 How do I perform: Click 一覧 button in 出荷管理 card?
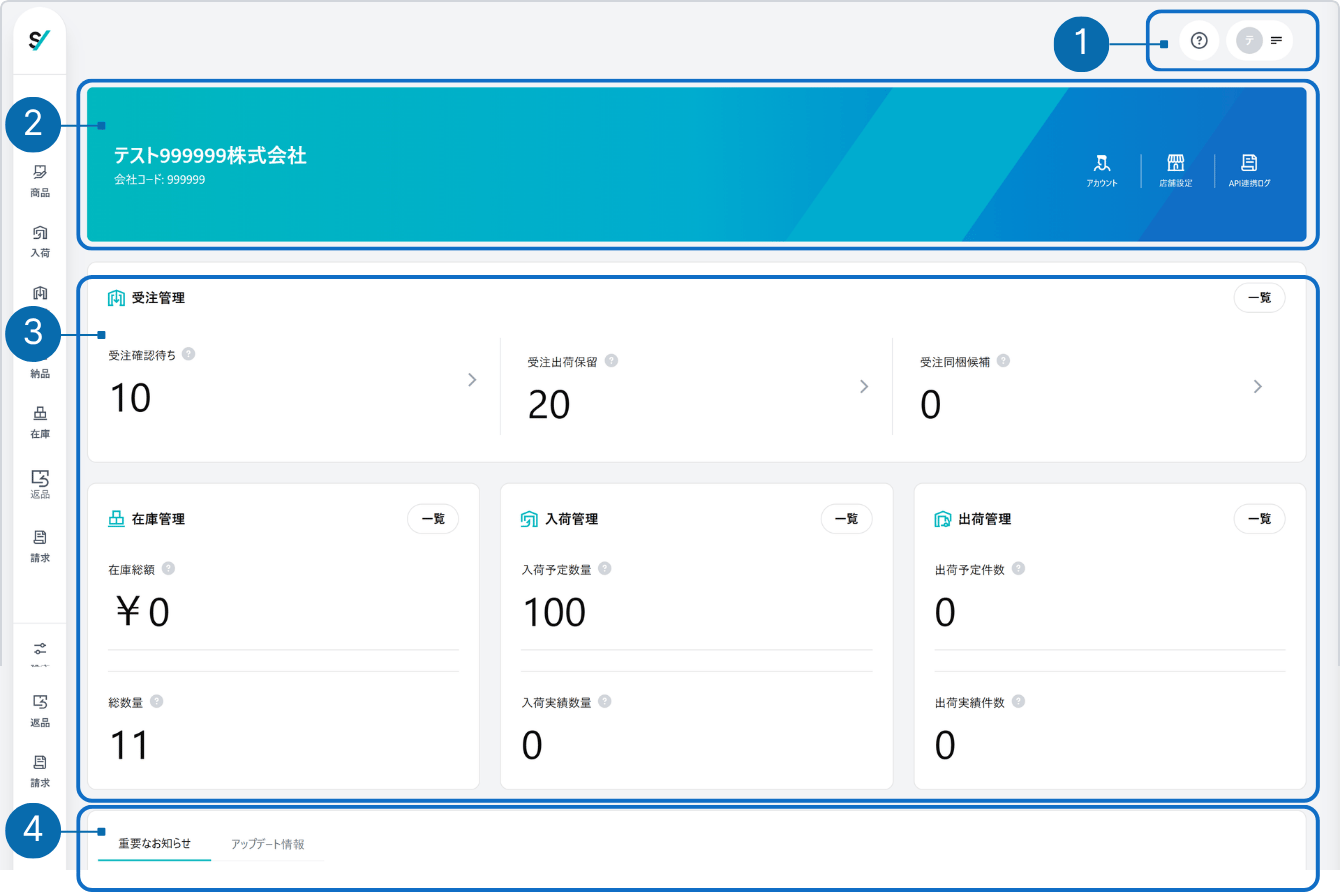(1259, 519)
